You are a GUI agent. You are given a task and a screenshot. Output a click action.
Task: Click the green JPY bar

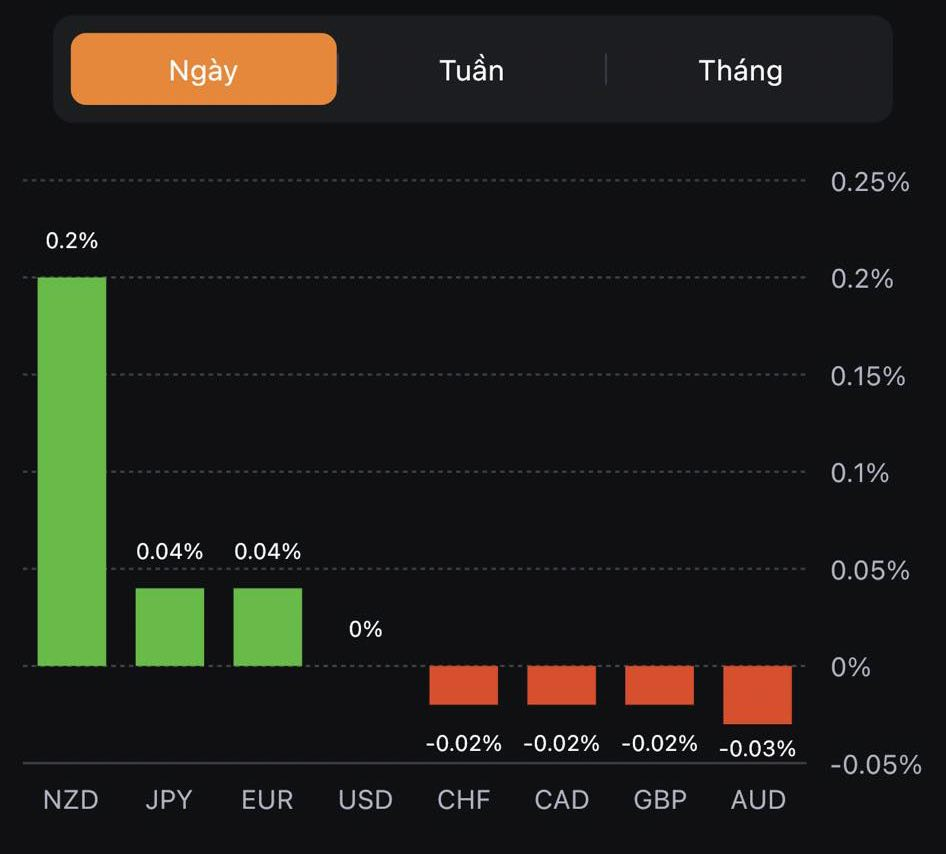(x=170, y=626)
